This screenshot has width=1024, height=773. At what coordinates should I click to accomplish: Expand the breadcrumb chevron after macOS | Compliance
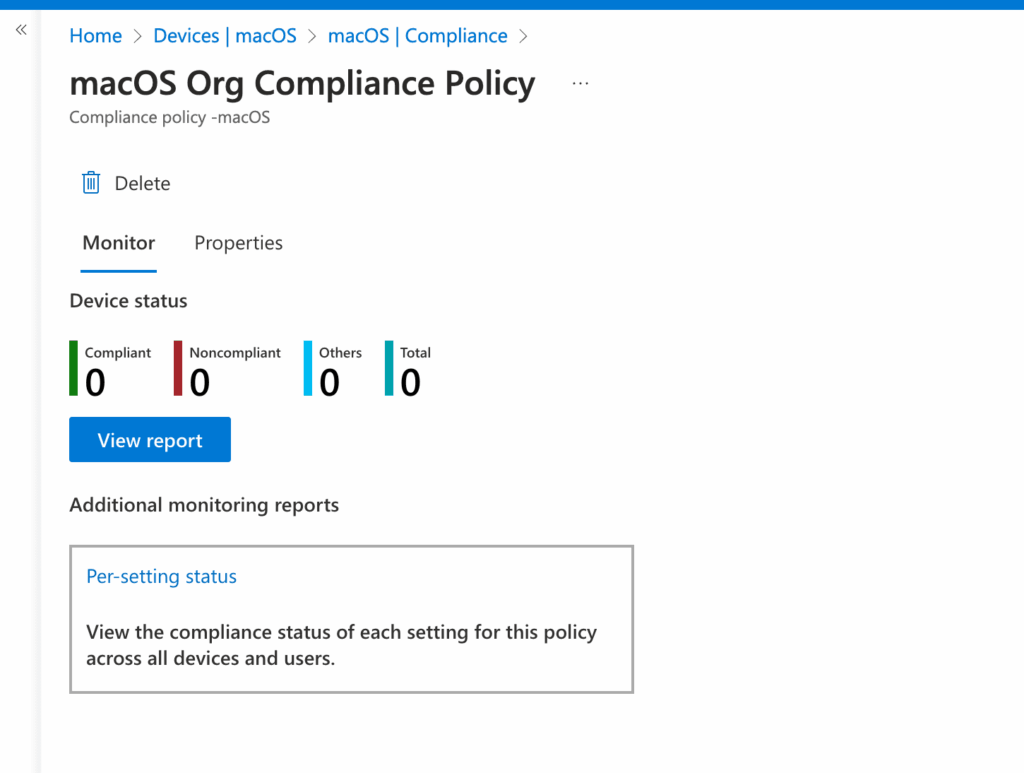point(523,36)
